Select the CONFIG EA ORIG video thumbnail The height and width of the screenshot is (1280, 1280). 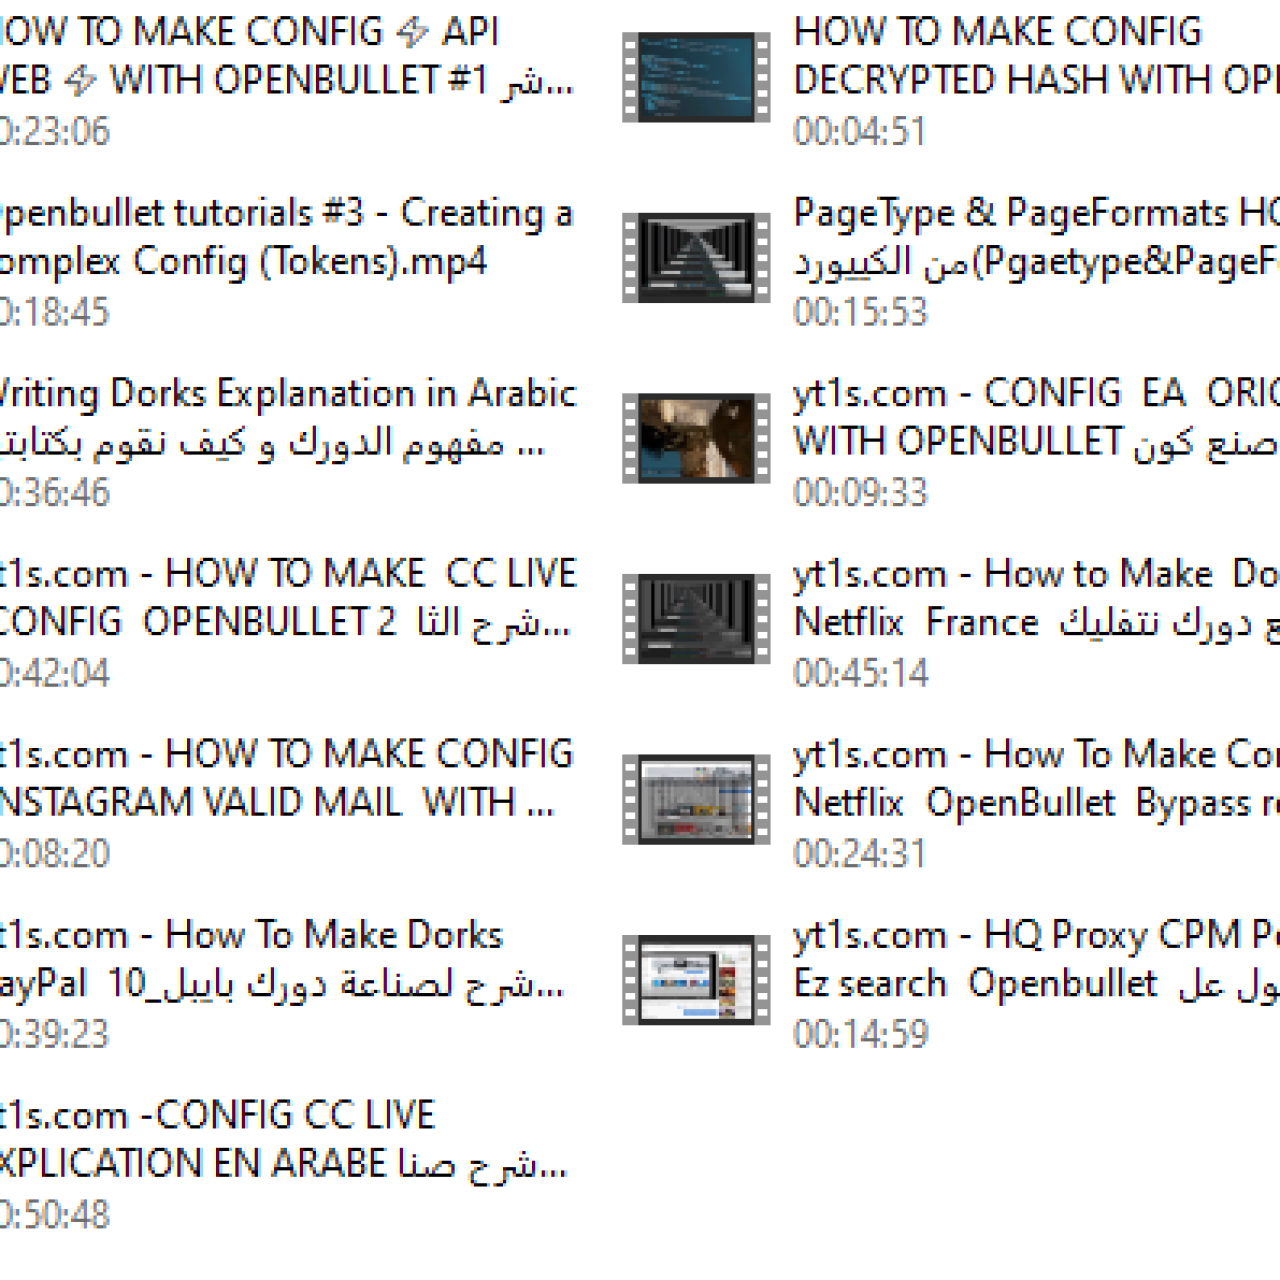point(696,438)
